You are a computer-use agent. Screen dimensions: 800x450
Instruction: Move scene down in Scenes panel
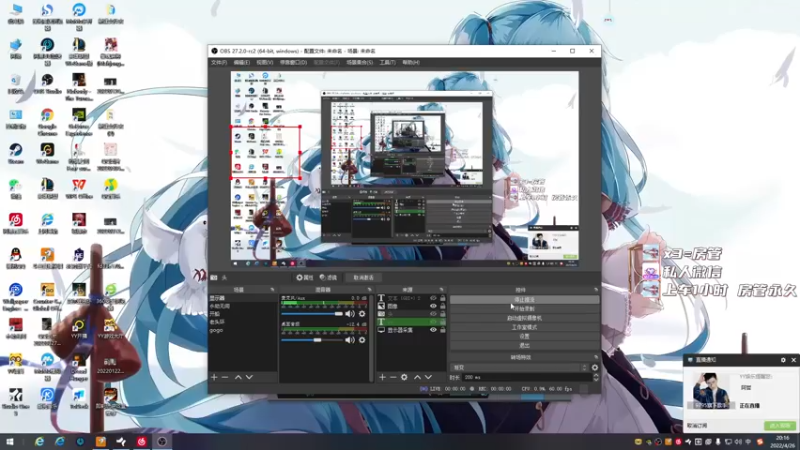tap(249, 377)
